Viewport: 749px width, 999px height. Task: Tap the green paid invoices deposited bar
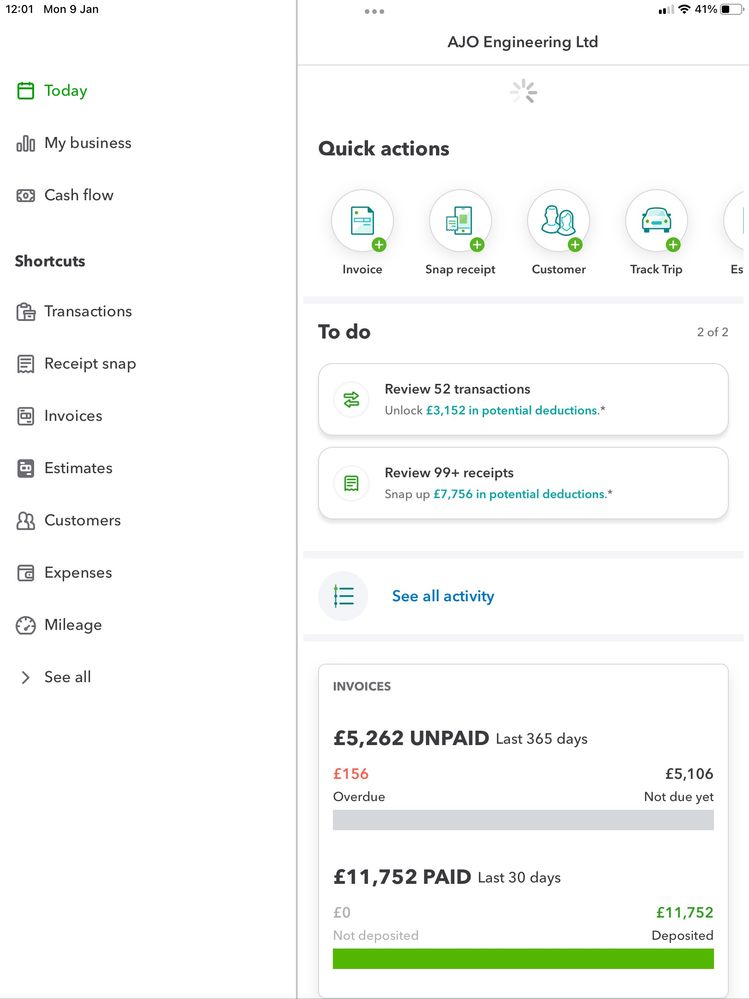click(523, 959)
